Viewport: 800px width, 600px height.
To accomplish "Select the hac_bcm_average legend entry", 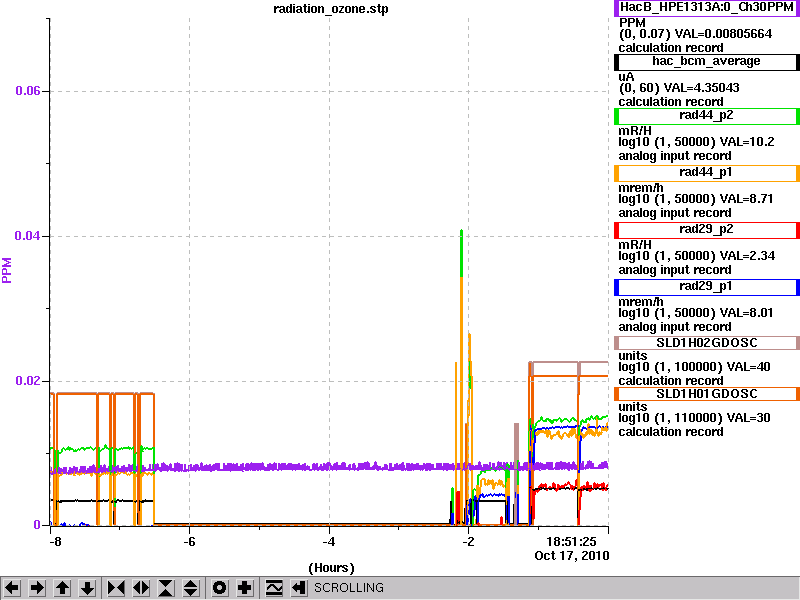I will 707,62.
